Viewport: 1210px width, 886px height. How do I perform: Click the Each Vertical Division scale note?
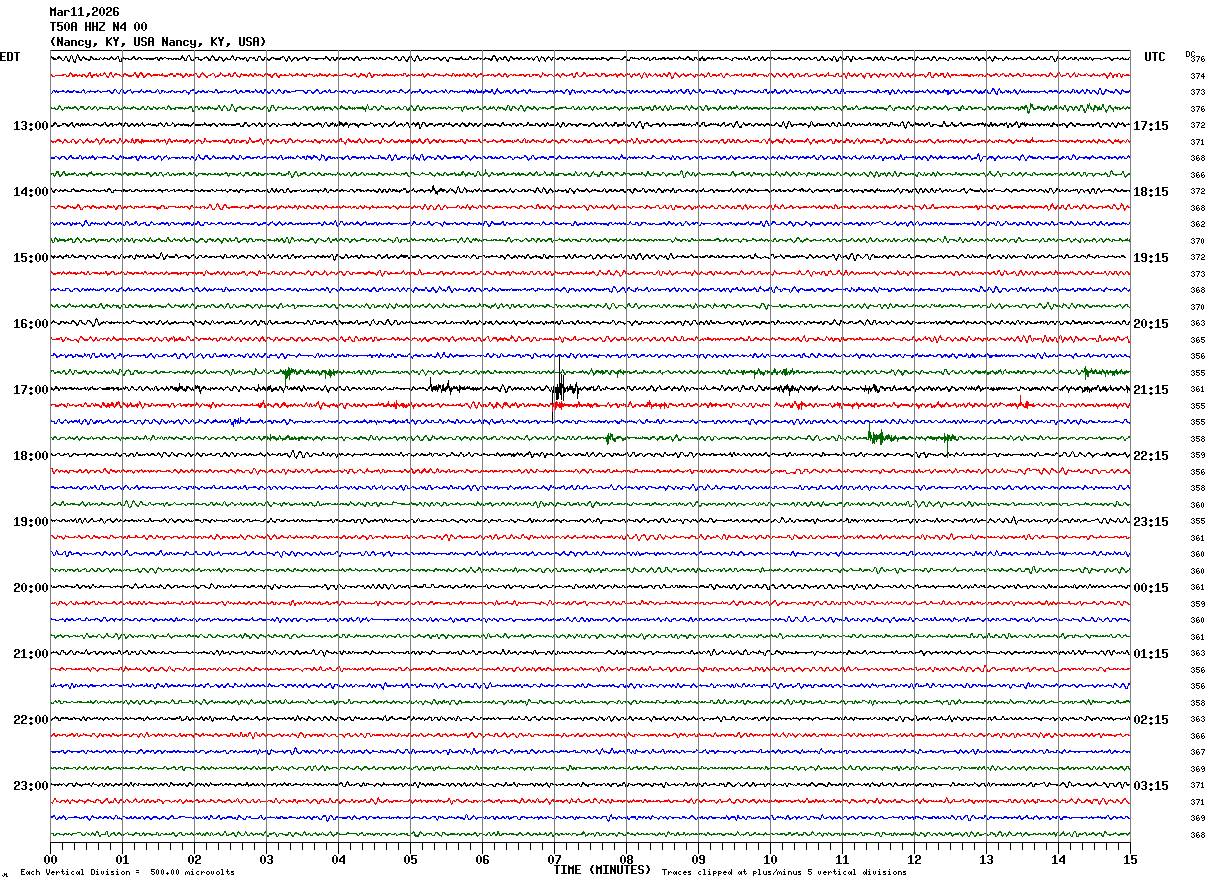pyautogui.click(x=127, y=873)
